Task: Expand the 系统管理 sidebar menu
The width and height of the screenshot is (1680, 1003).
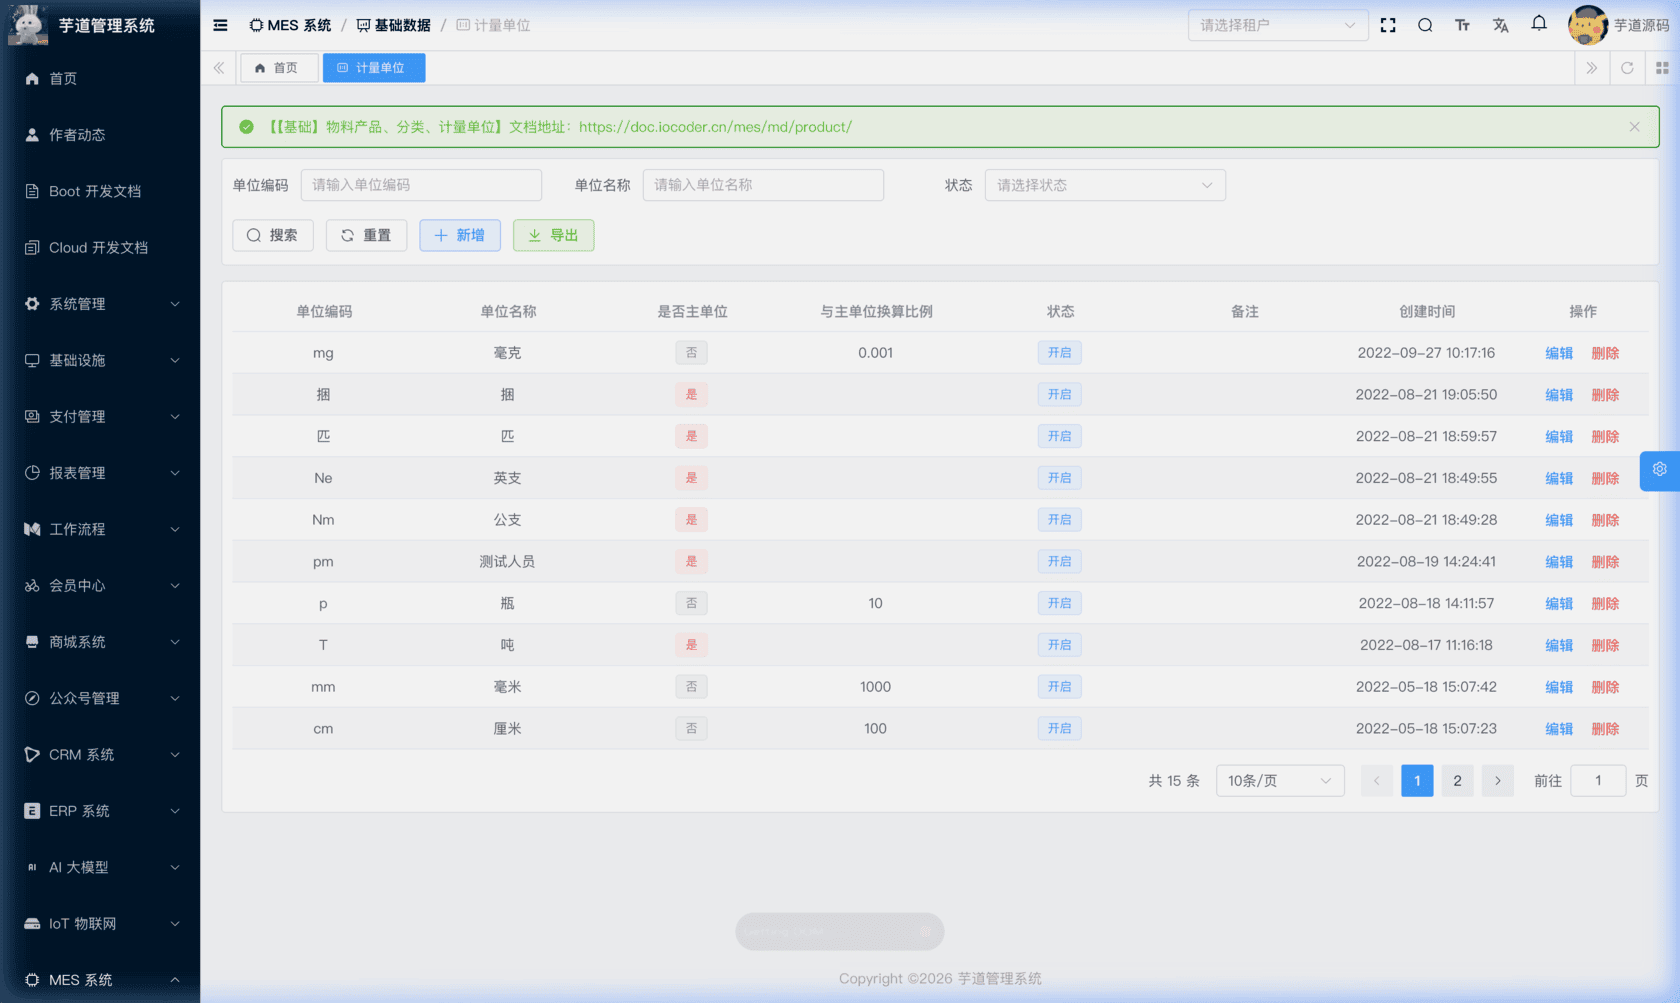Action: click(x=100, y=304)
